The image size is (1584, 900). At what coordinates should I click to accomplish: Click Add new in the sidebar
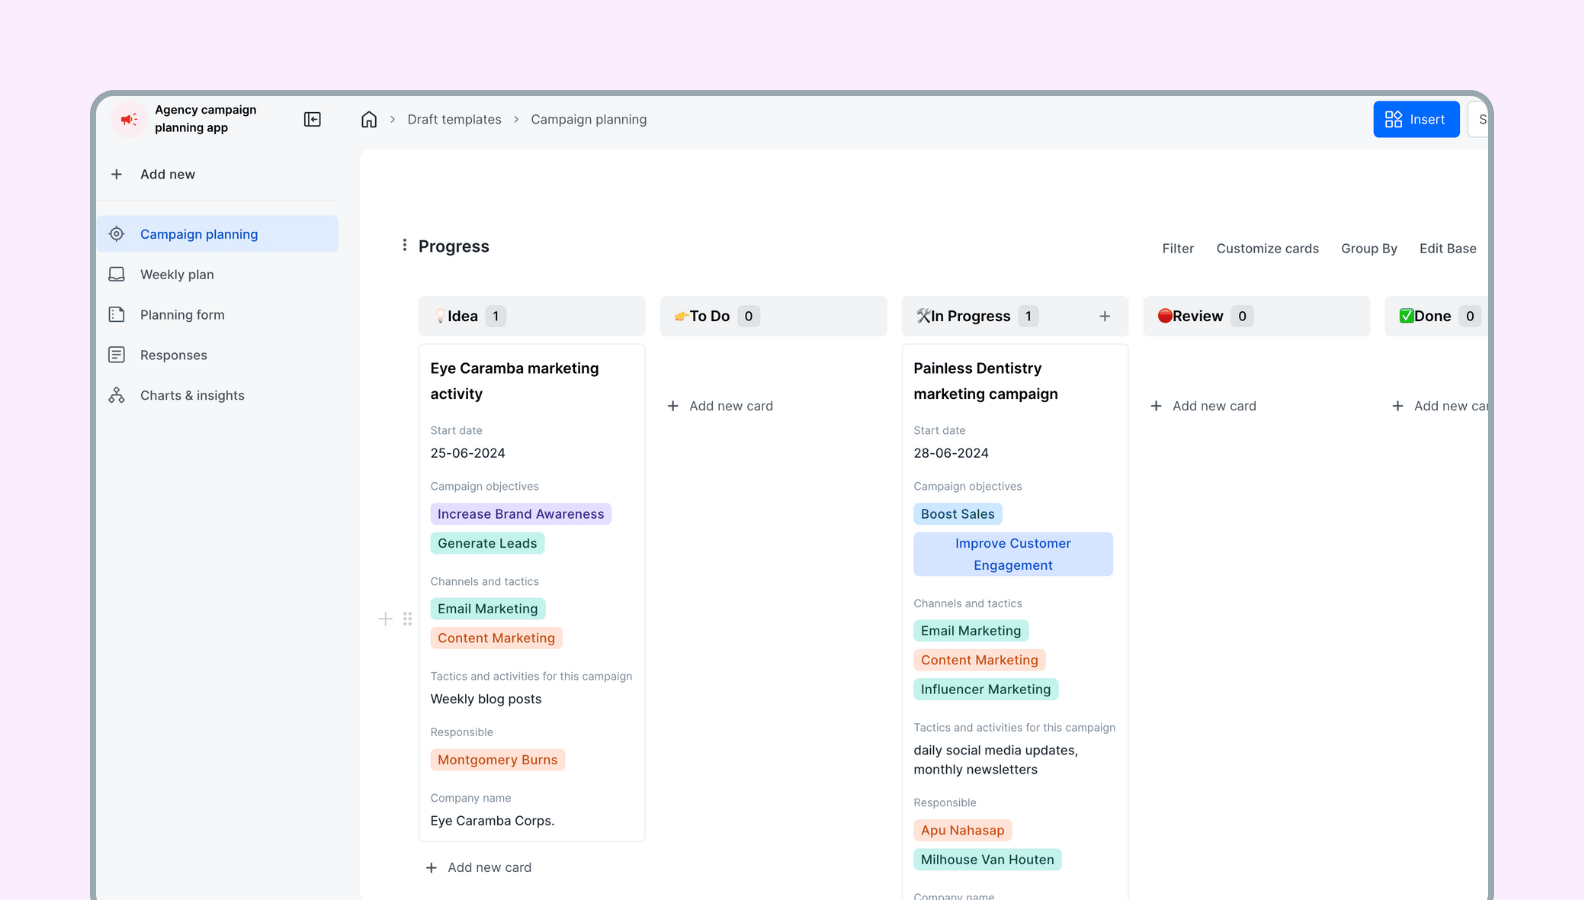[167, 174]
